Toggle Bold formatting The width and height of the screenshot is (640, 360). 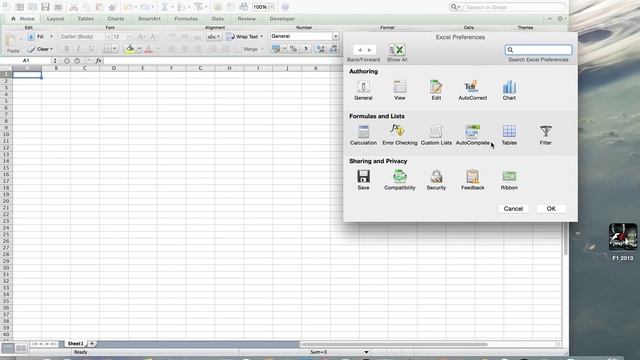(x=67, y=49)
